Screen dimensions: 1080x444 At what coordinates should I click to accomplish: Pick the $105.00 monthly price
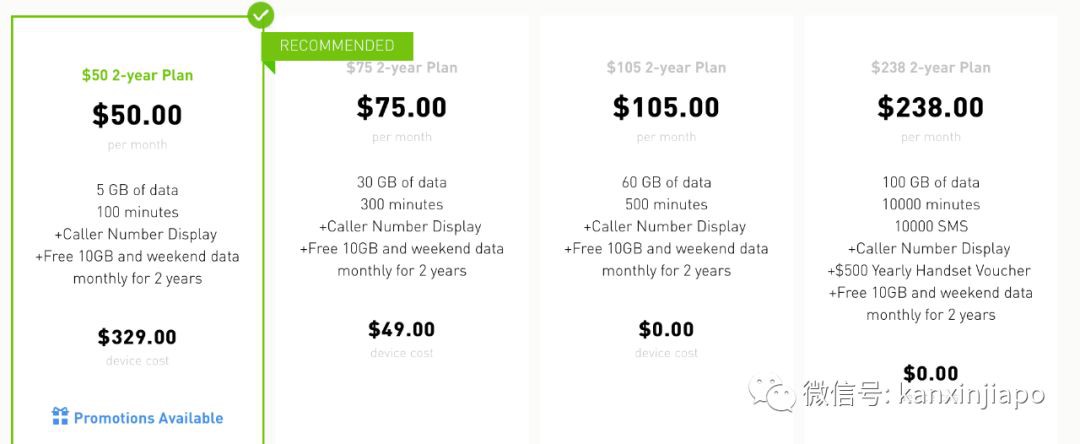click(666, 107)
